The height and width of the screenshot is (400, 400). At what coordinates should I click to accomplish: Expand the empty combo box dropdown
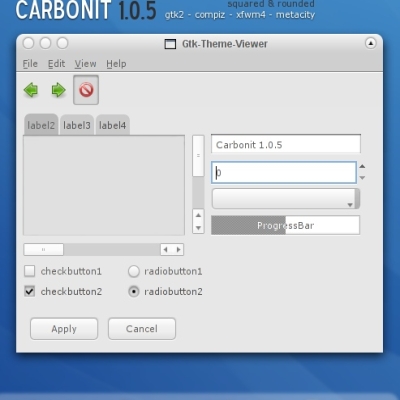(286, 199)
